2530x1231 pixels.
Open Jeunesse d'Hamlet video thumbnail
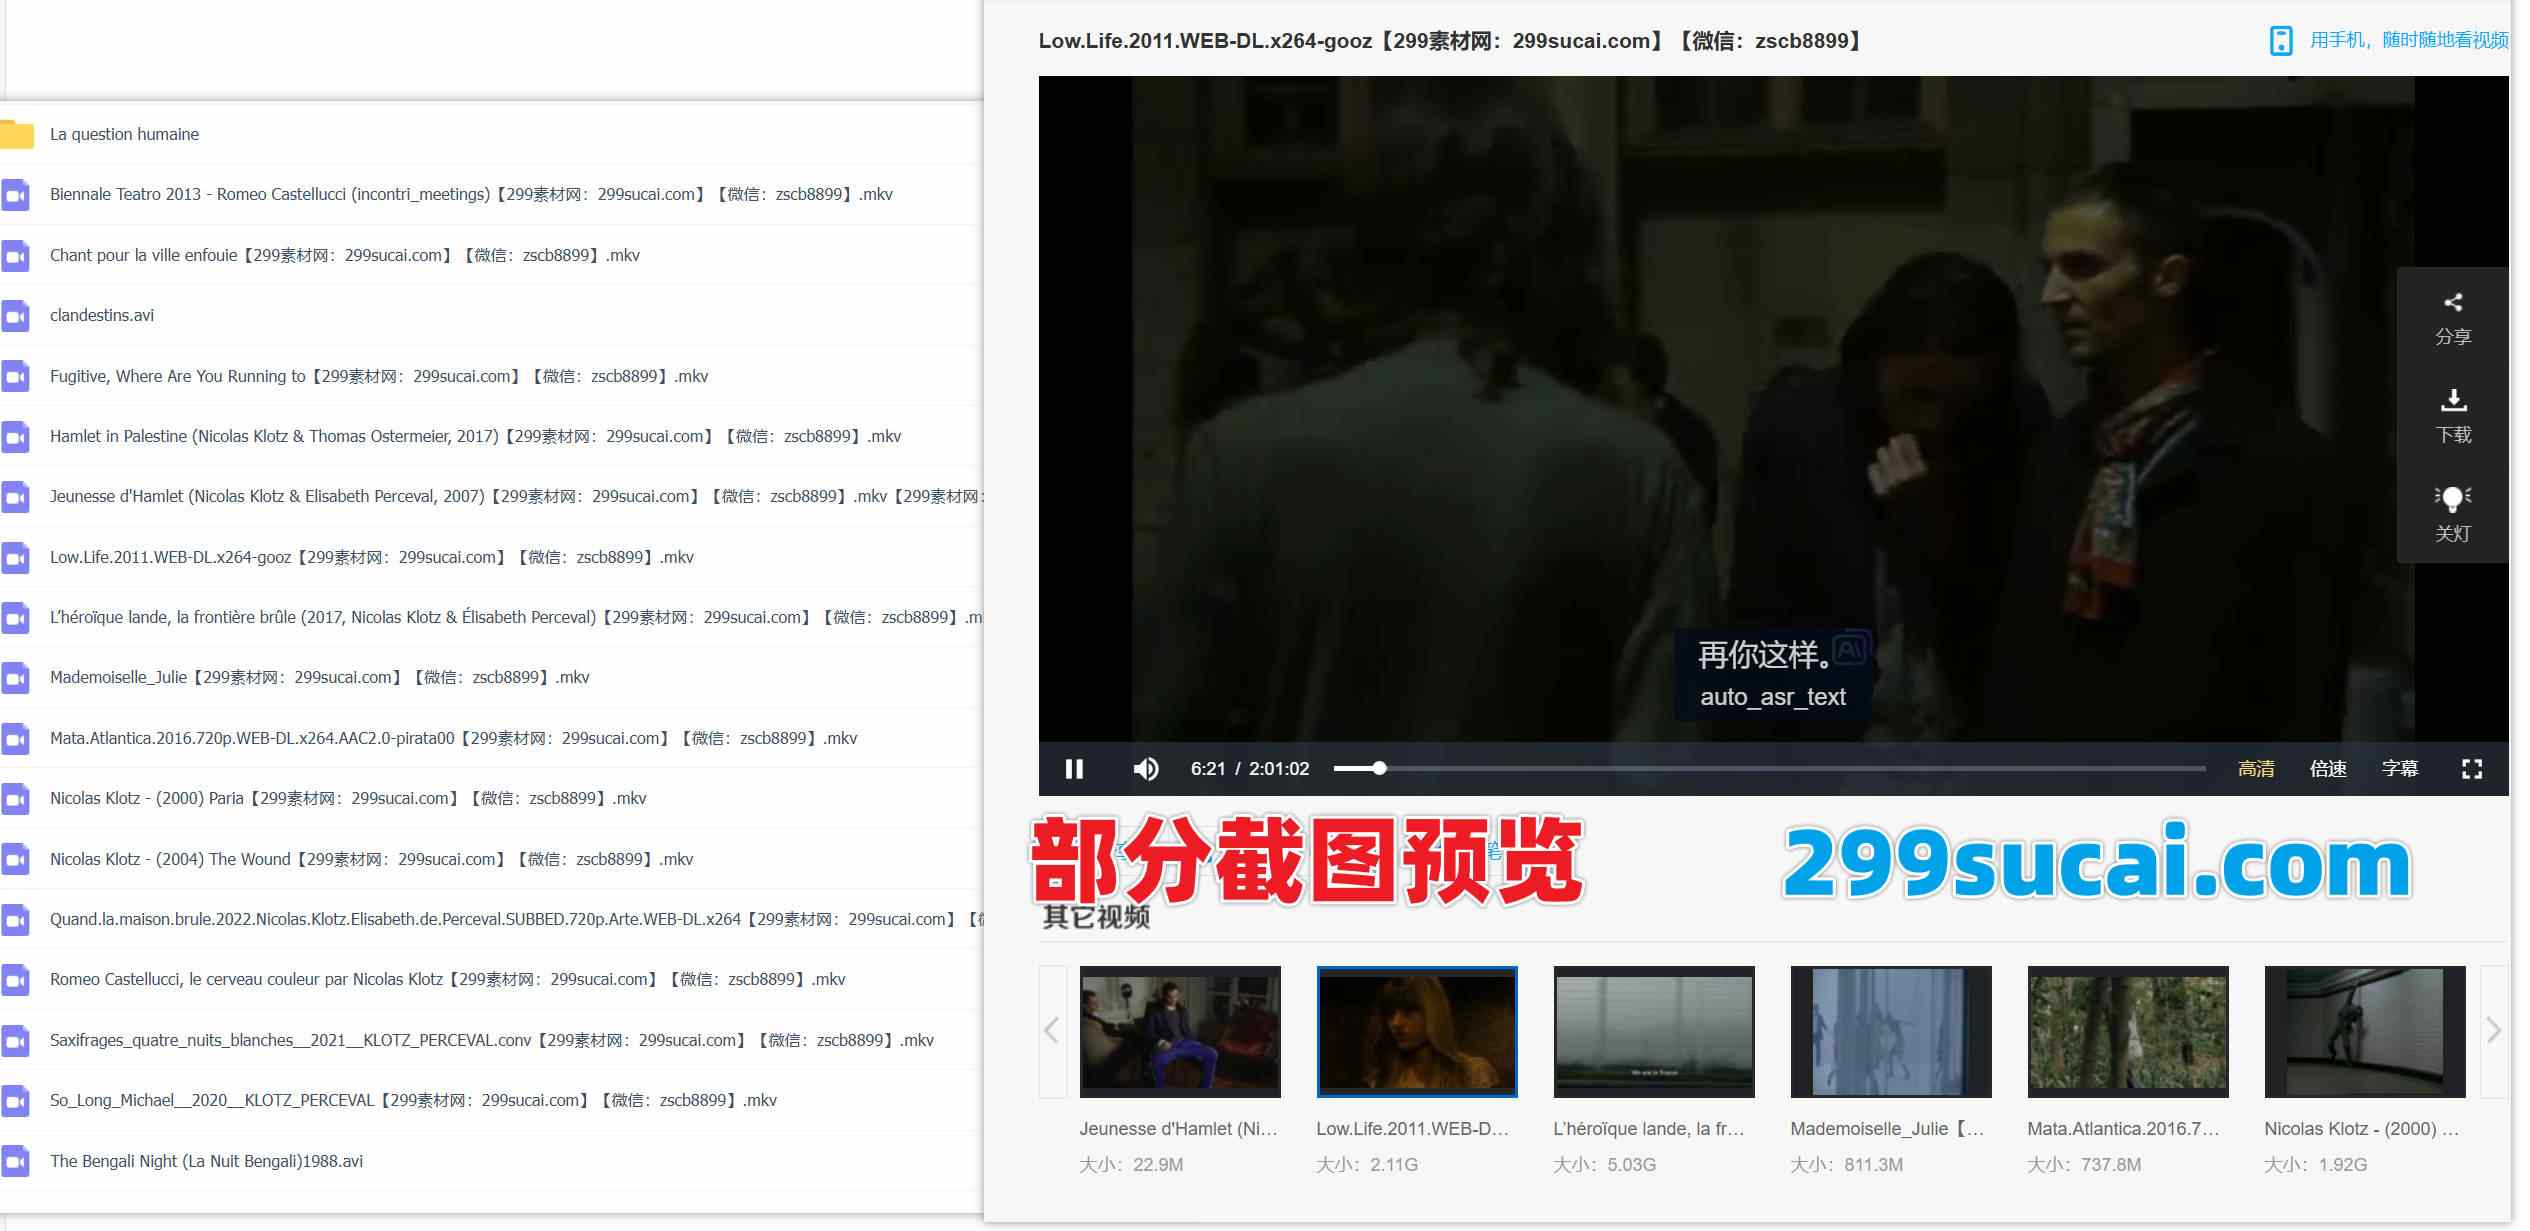[x=1180, y=1031]
